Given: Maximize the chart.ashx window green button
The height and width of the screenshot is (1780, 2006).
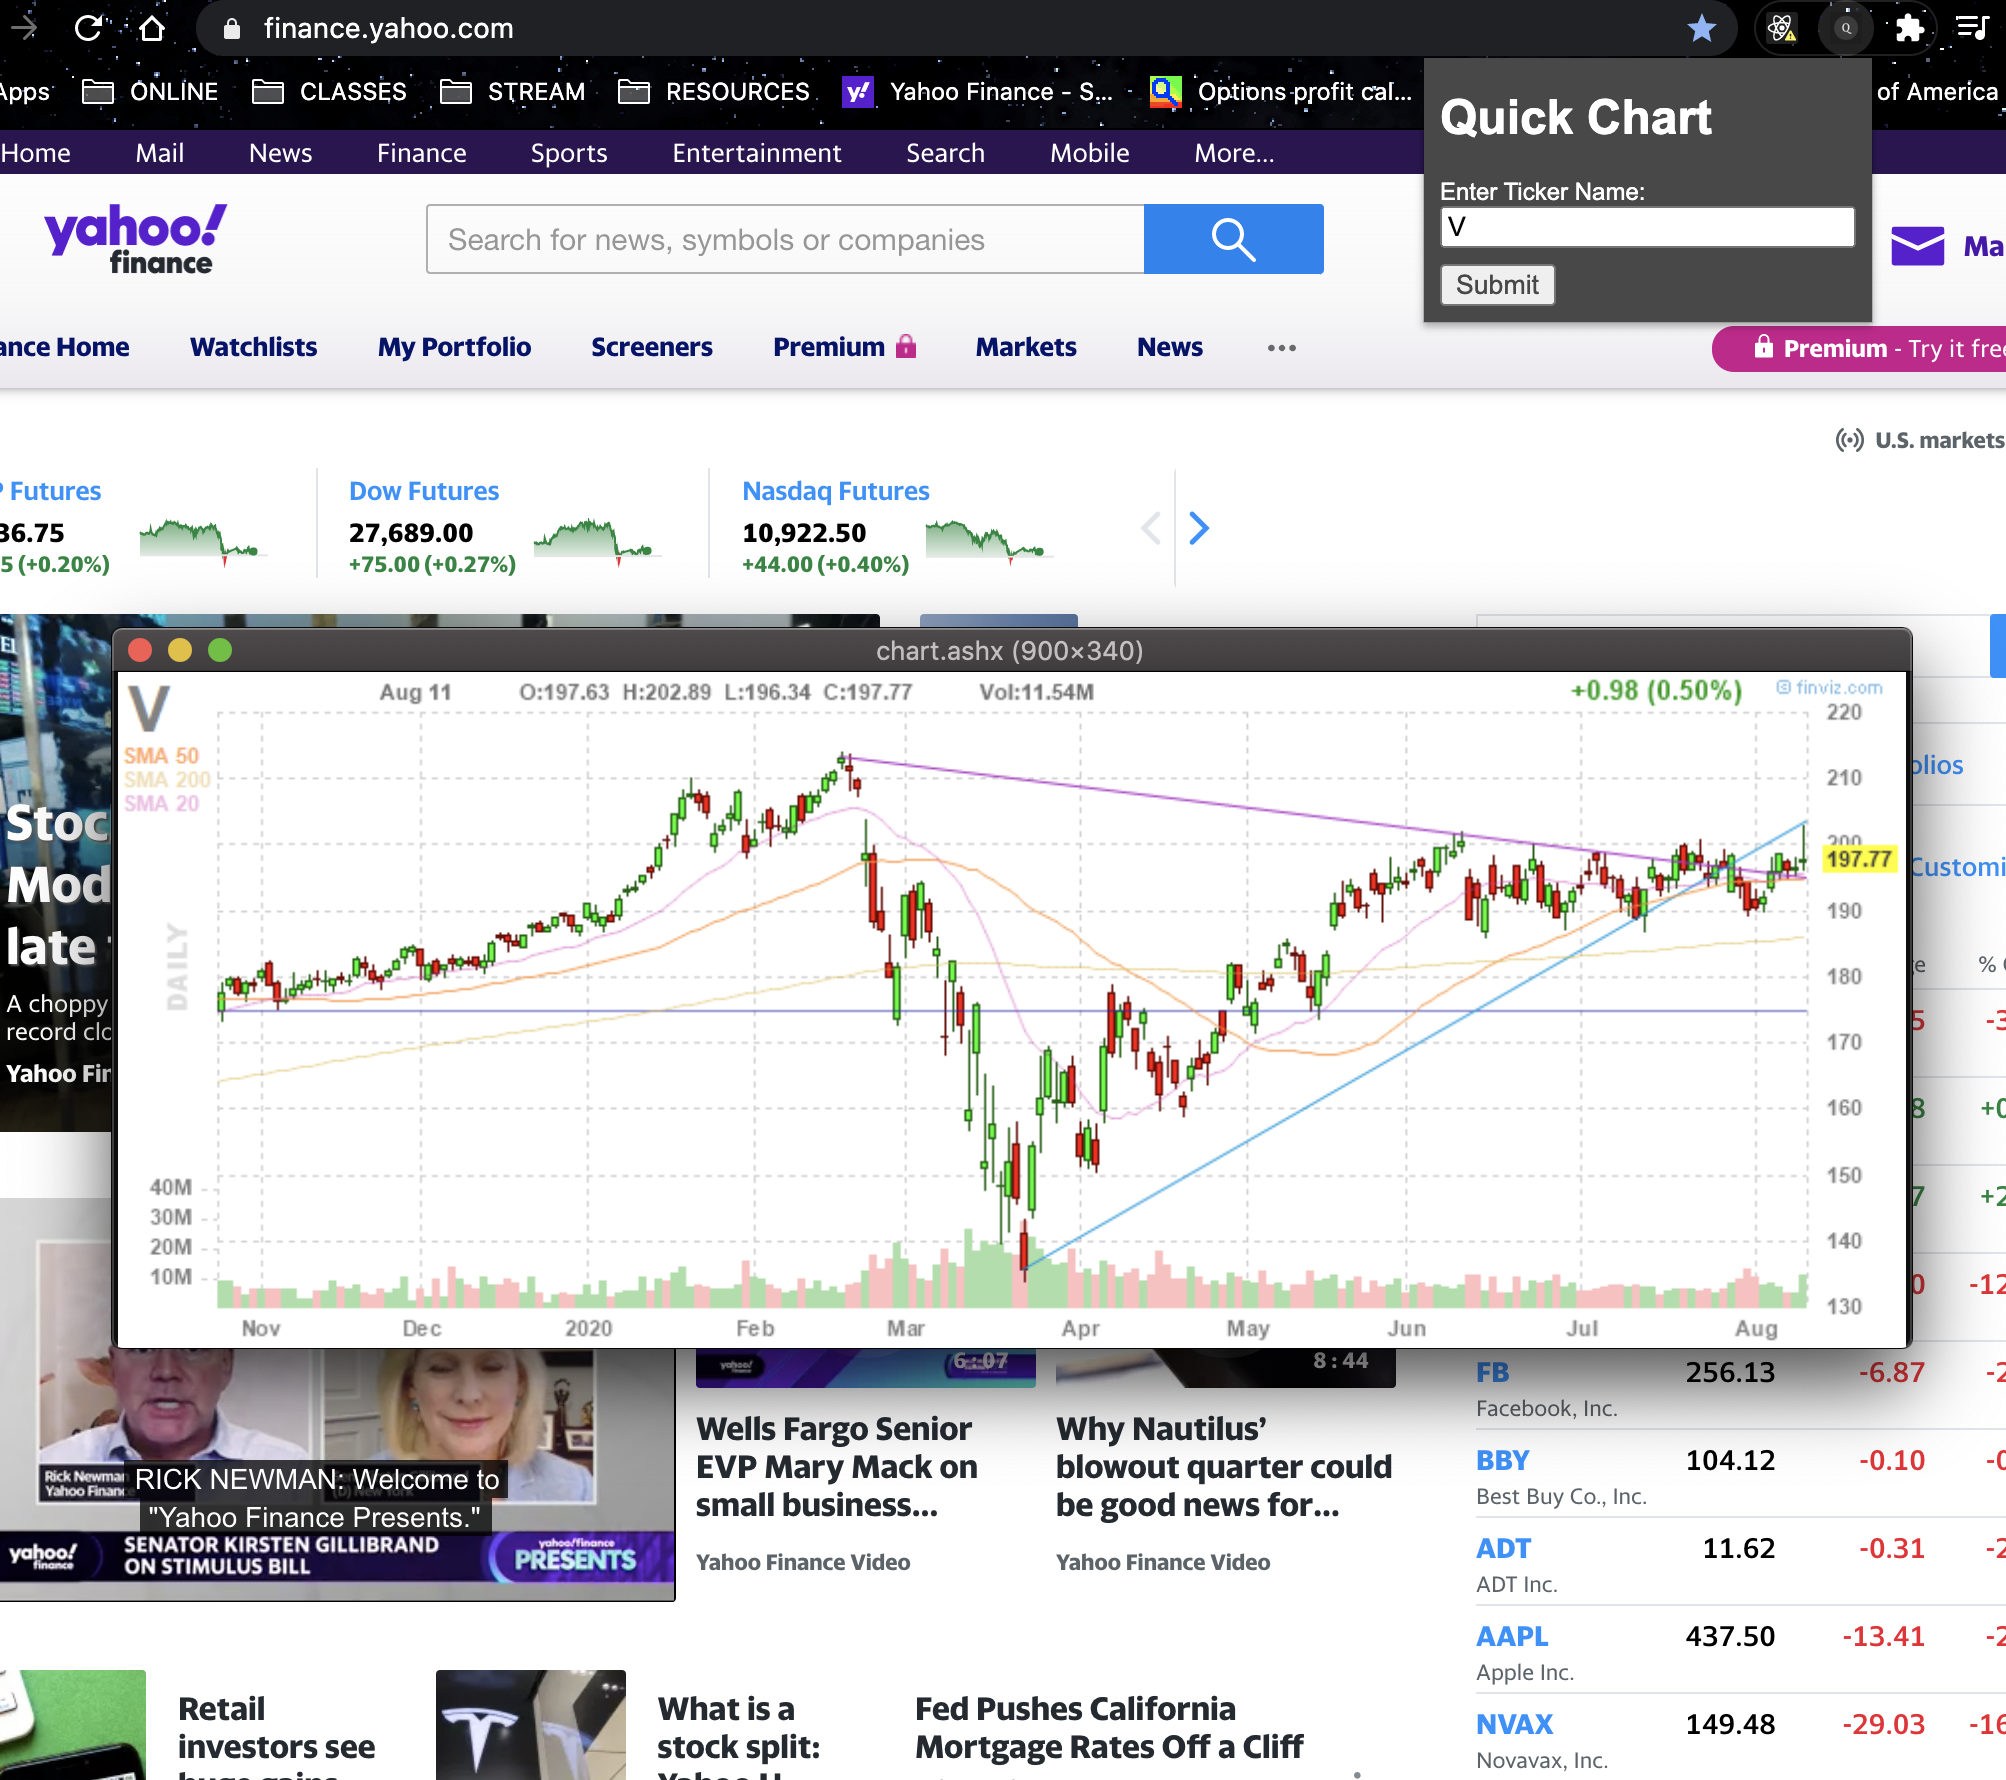Looking at the screenshot, I should coord(220,651).
